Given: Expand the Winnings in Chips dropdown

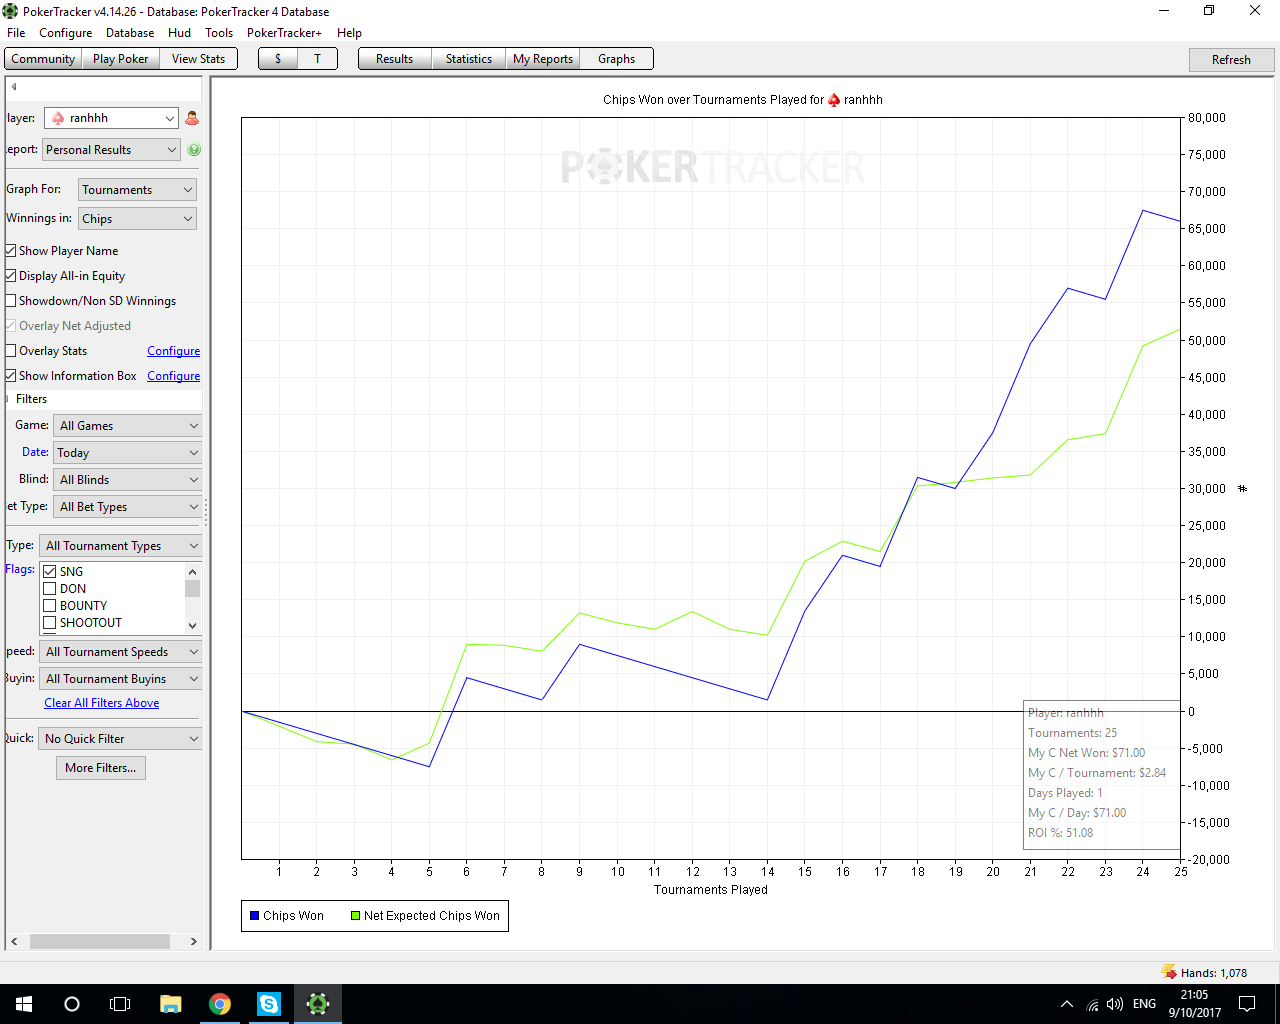Looking at the screenshot, I should (137, 219).
